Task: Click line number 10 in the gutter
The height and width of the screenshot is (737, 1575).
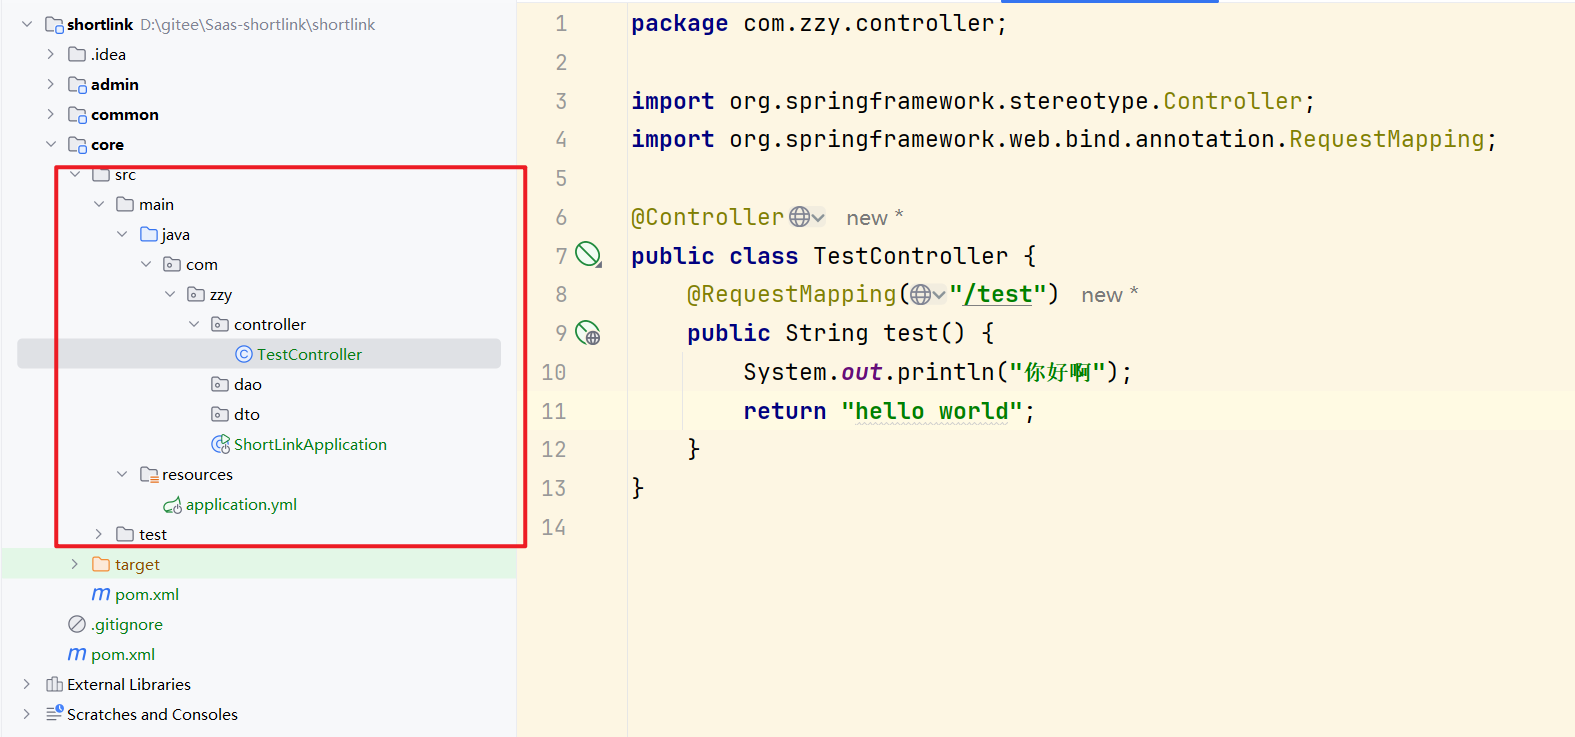Action: click(x=553, y=372)
